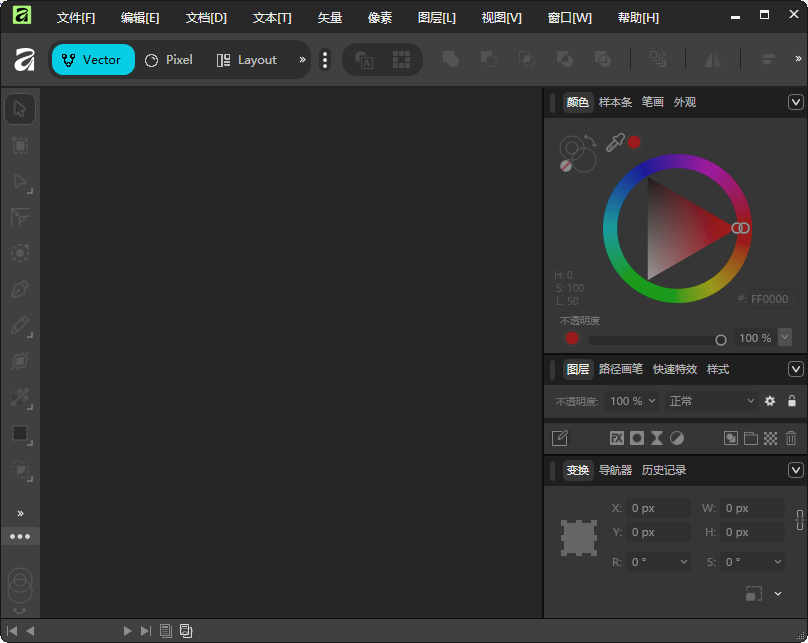Image resolution: width=808 pixels, height=643 pixels.
Task: Open the layer opacity dropdown showing 100%
Action: coord(631,400)
